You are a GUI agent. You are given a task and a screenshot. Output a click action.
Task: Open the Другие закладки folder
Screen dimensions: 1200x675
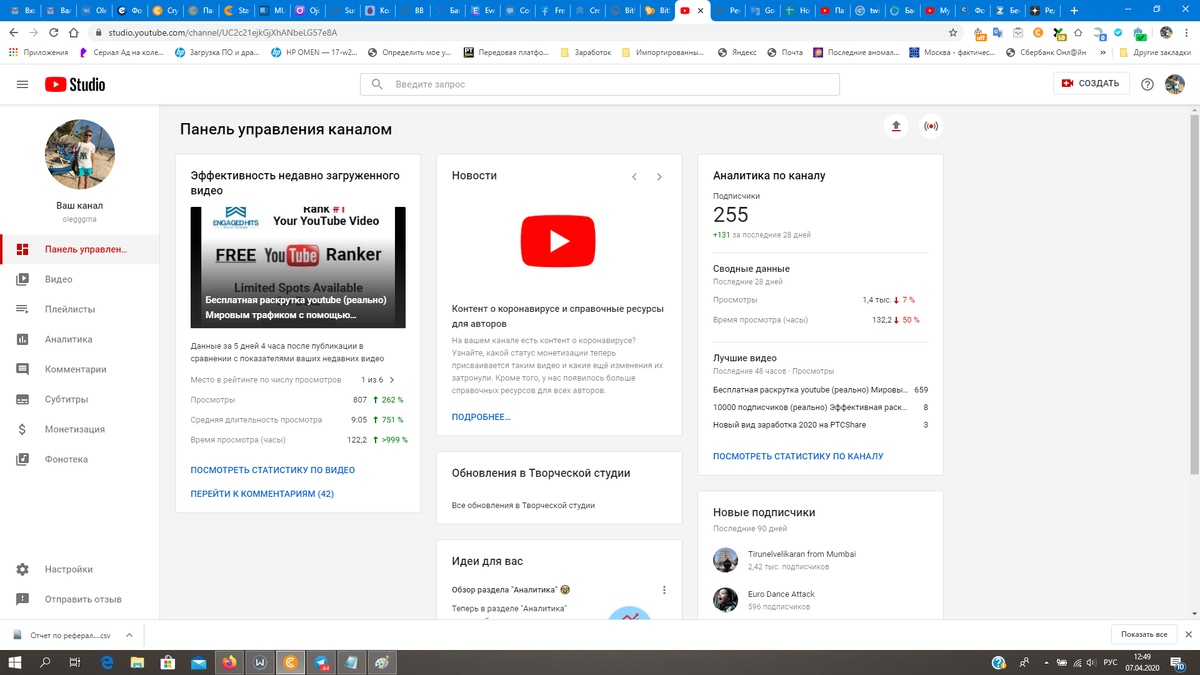1155,52
